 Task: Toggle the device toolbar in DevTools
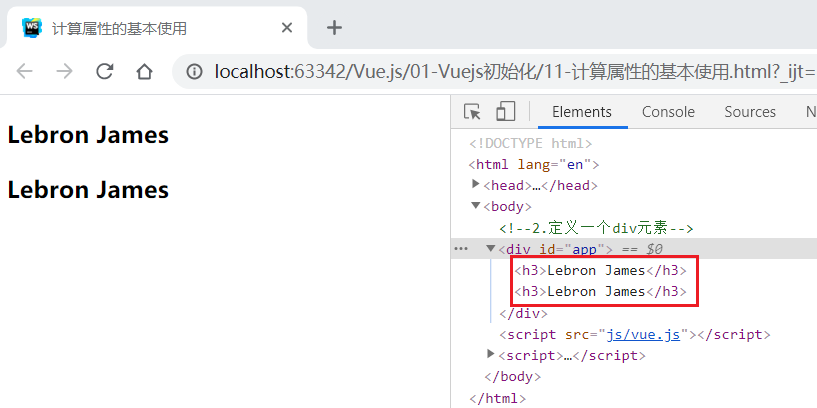pos(505,112)
